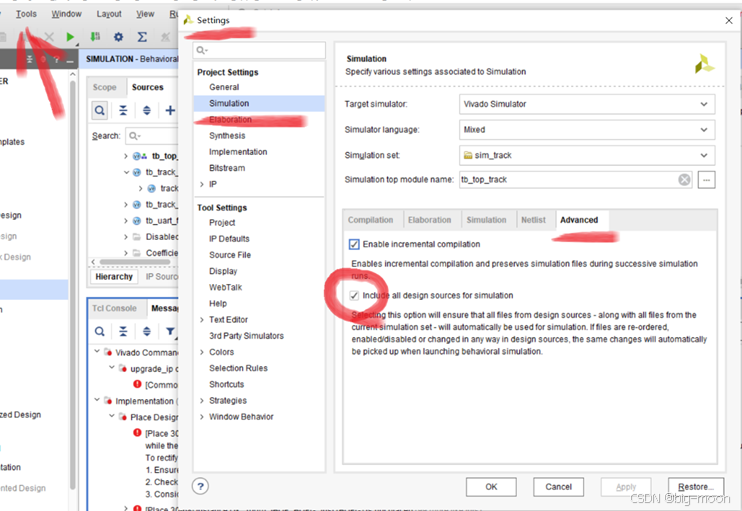Click the Restore button
Screen dimensions: 742x511
click(x=696, y=487)
